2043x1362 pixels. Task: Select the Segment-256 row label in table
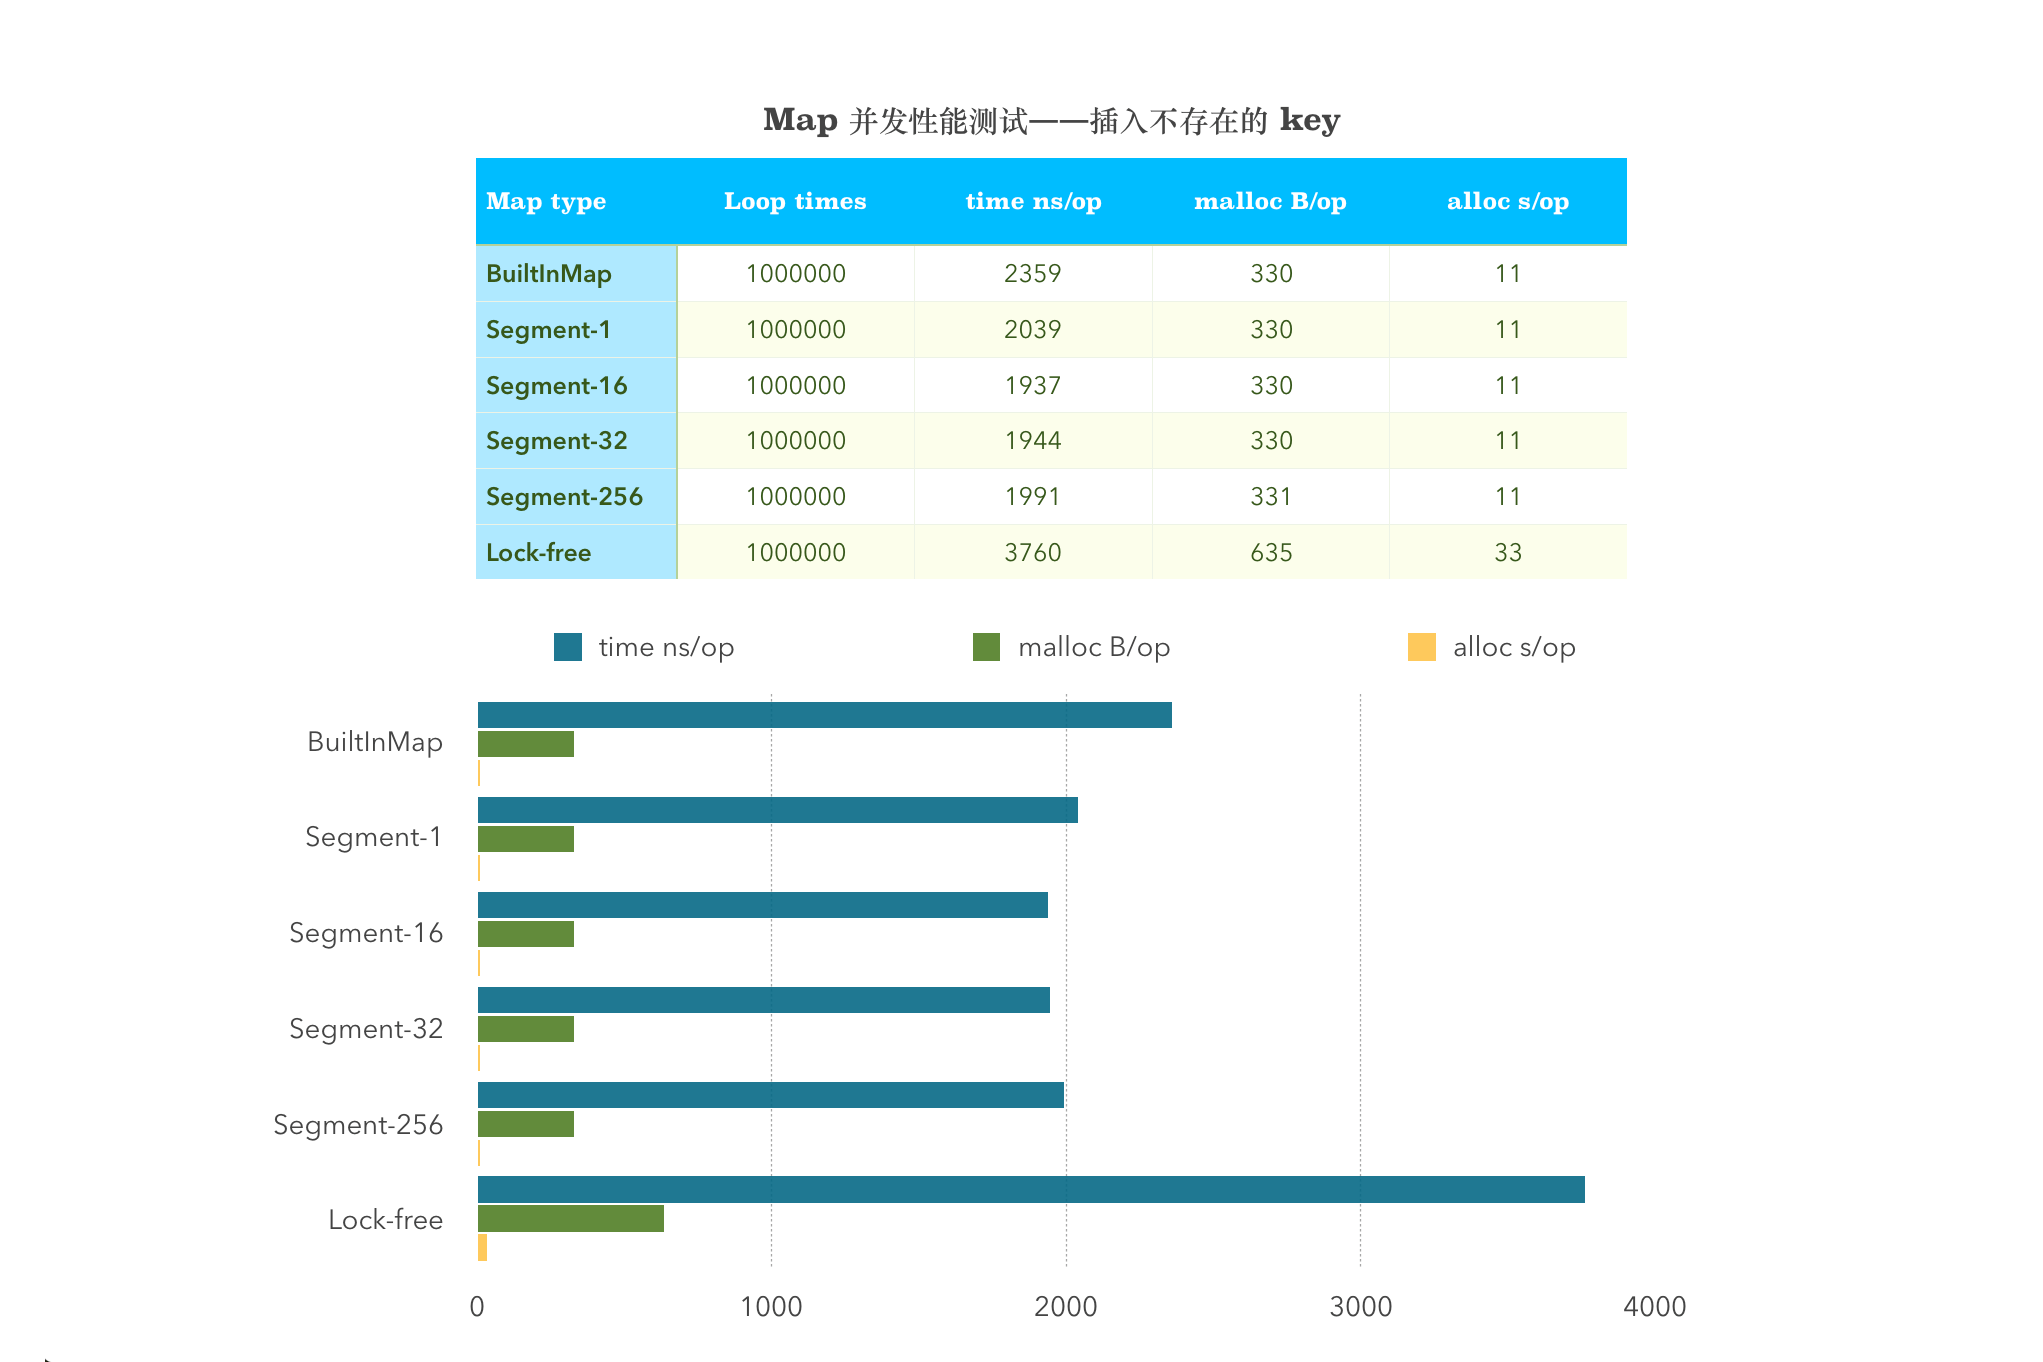pyautogui.click(x=564, y=497)
